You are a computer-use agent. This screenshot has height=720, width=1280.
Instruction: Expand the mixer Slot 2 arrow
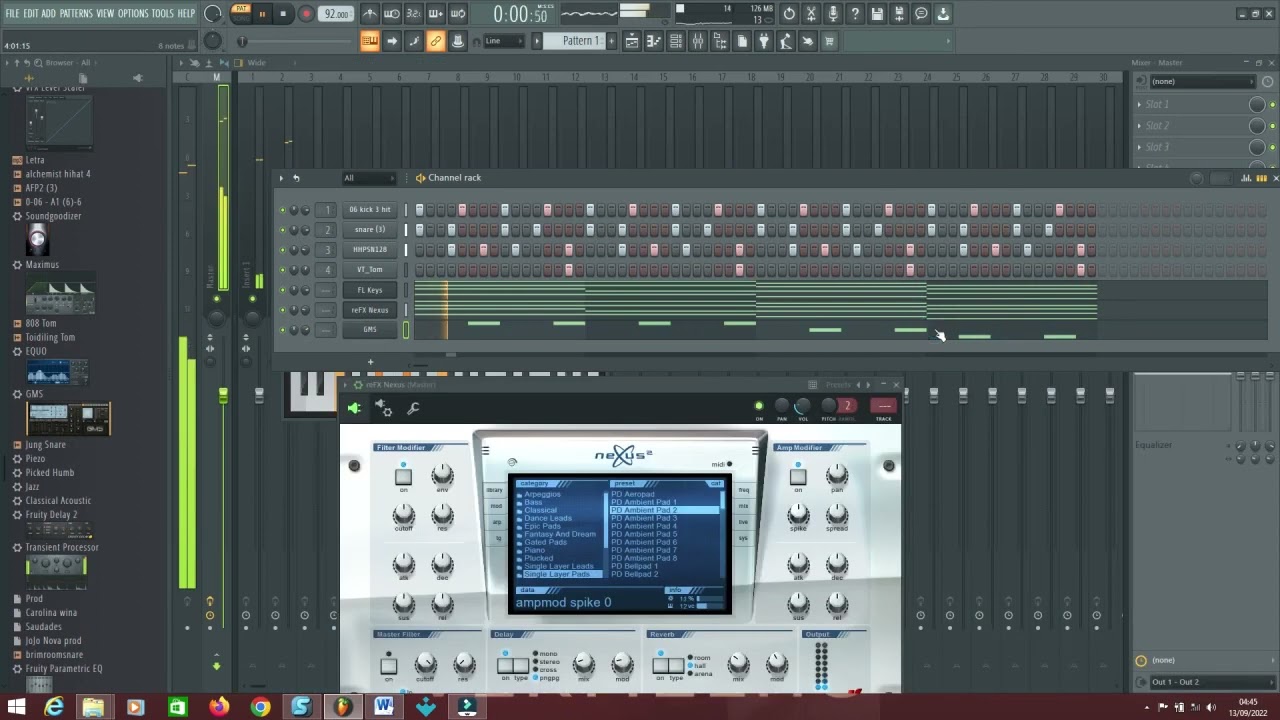pyautogui.click(x=1139, y=125)
